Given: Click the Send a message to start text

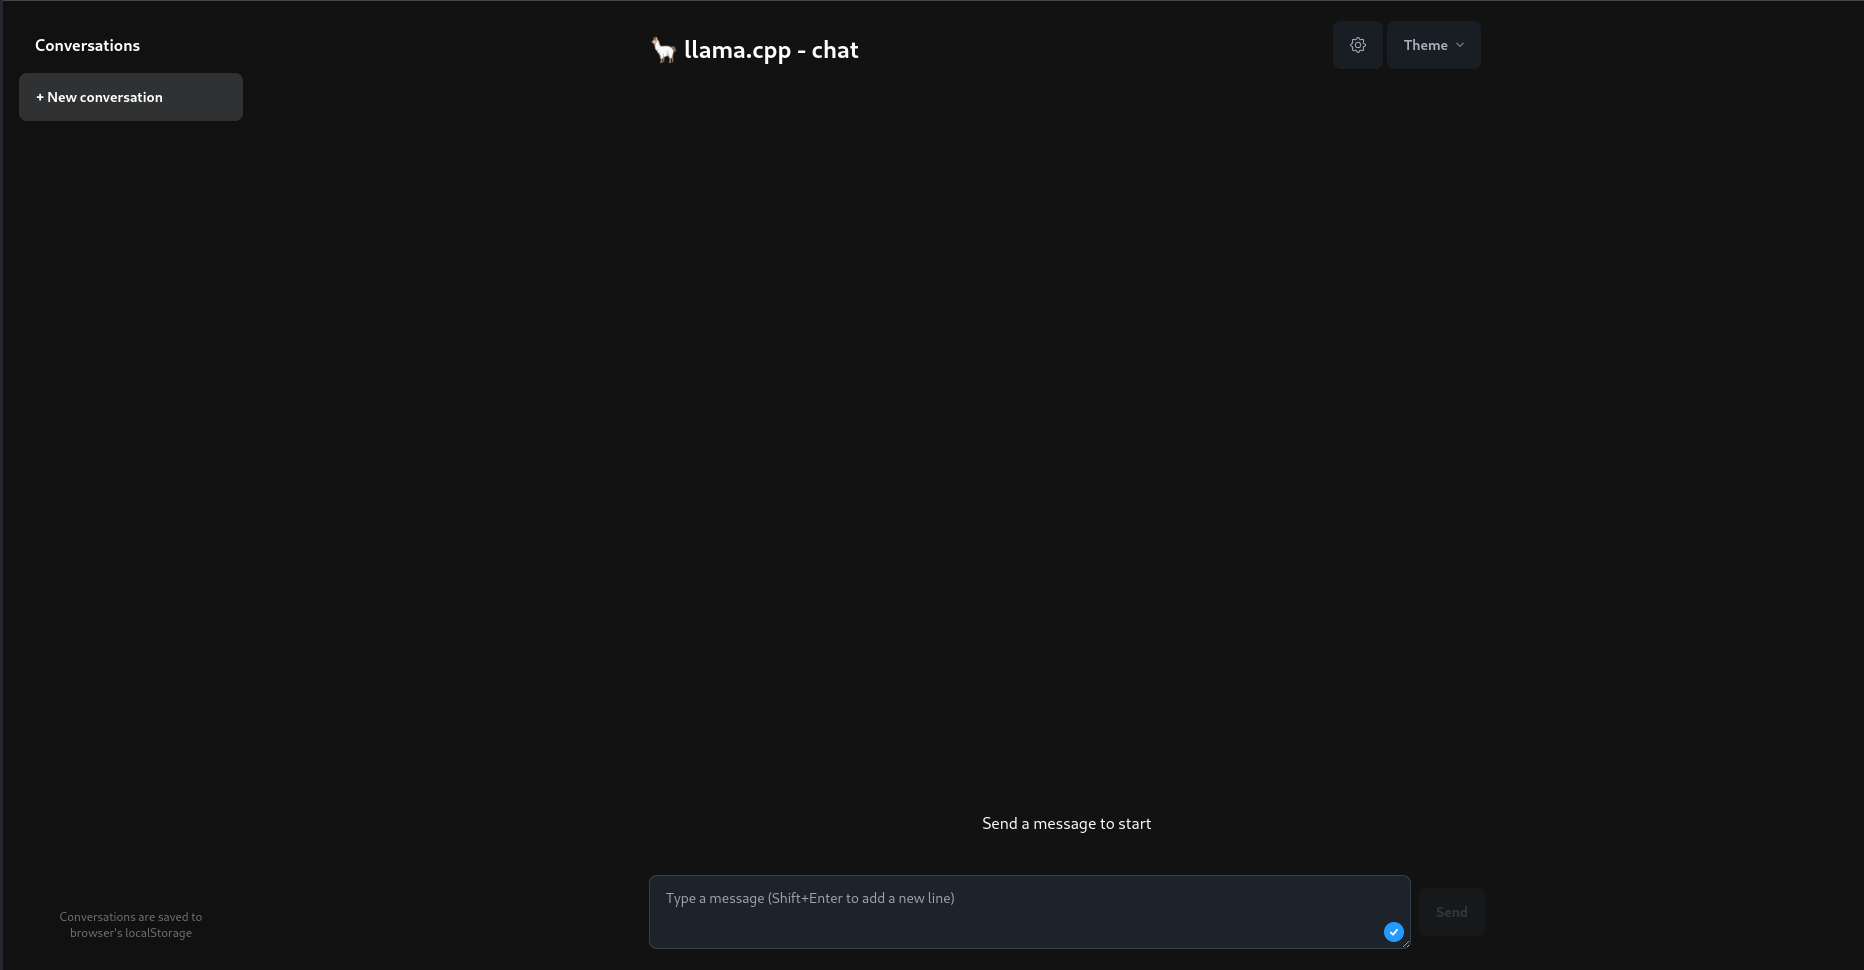Looking at the screenshot, I should pos(1066,824).
